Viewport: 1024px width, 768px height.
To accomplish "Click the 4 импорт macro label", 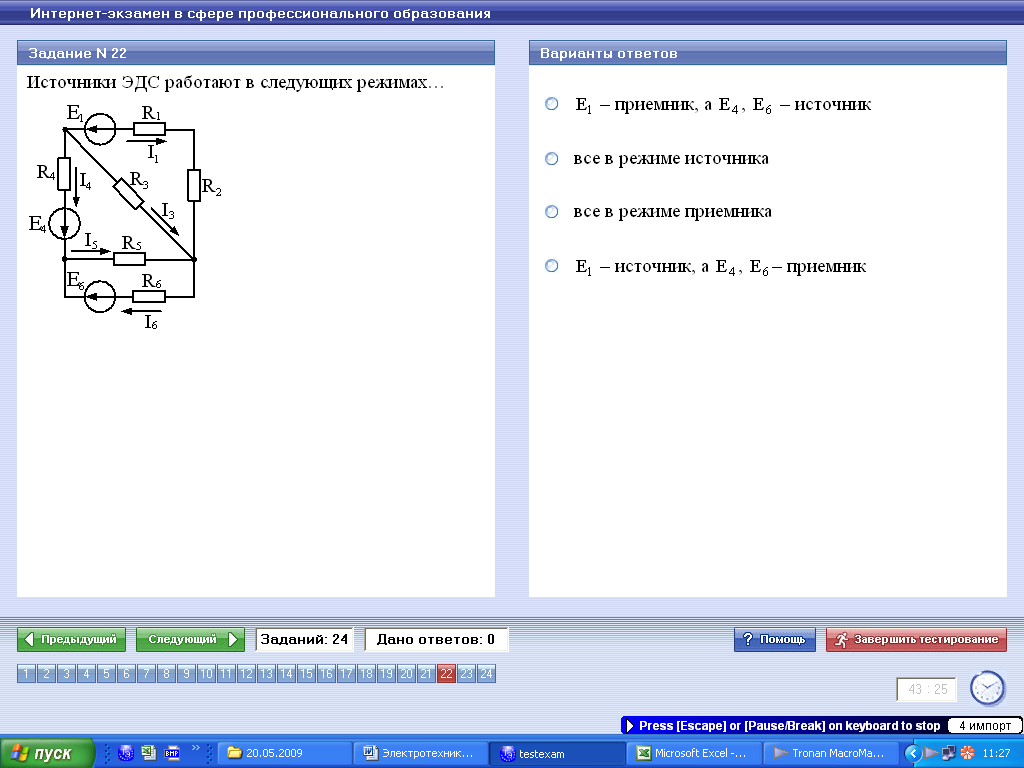I will (985, 726).
